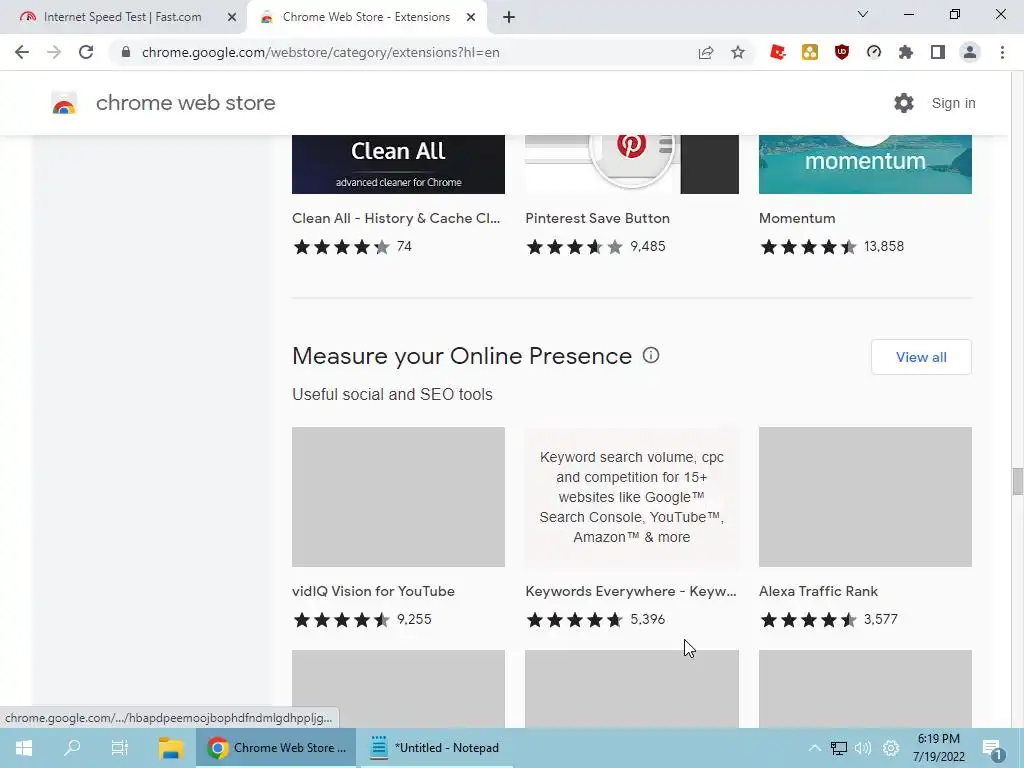Switch to the Internet Speed Test Fast.com tab
The image size is (1024, 768).
[x=123, y=17]
